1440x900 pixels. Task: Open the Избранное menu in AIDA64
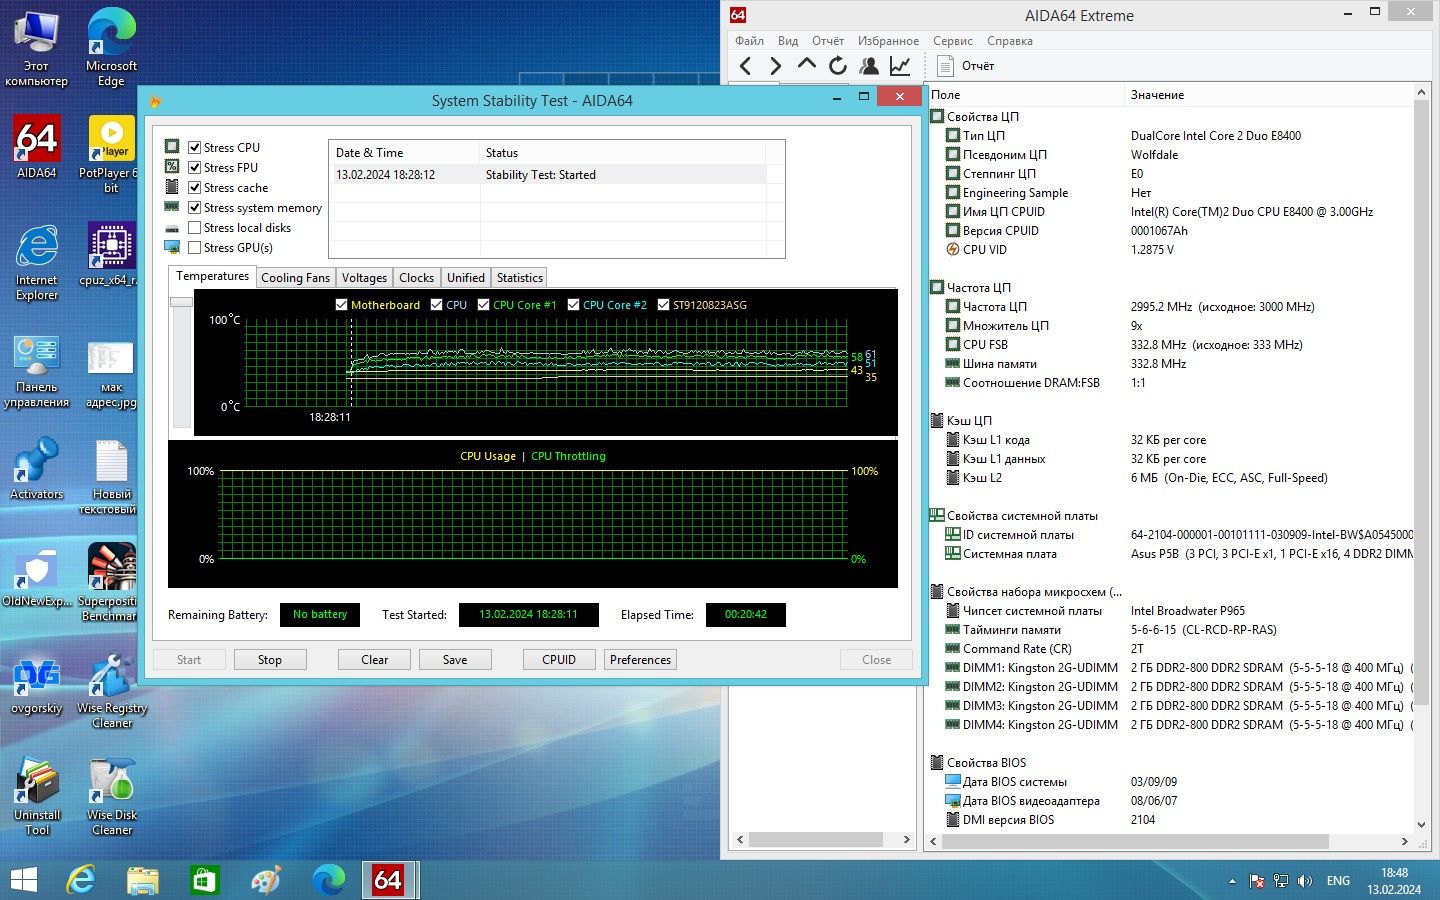(x=888, y=41)
